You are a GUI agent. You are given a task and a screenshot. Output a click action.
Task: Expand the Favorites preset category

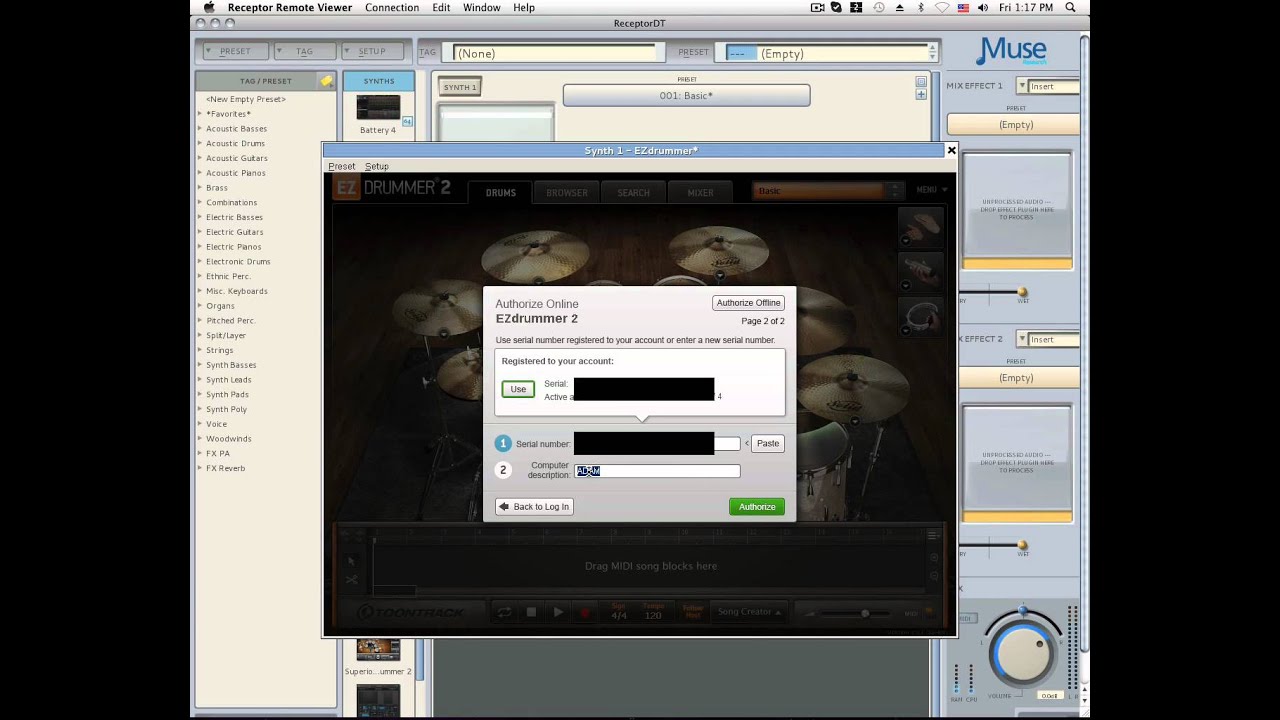tap(200, 114)
